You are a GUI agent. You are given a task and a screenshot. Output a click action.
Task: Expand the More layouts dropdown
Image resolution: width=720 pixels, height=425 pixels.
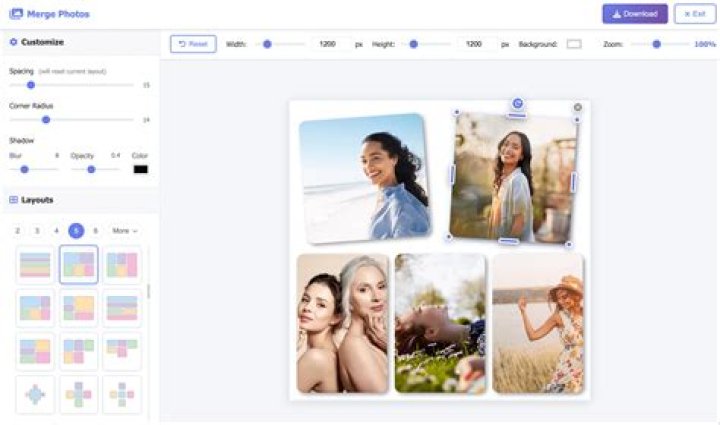125,230
